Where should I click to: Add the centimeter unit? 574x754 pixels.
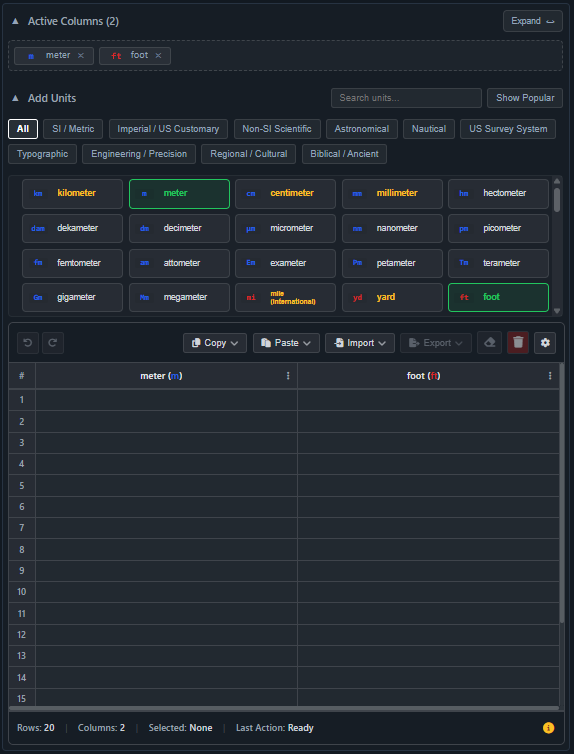(286, 194)
